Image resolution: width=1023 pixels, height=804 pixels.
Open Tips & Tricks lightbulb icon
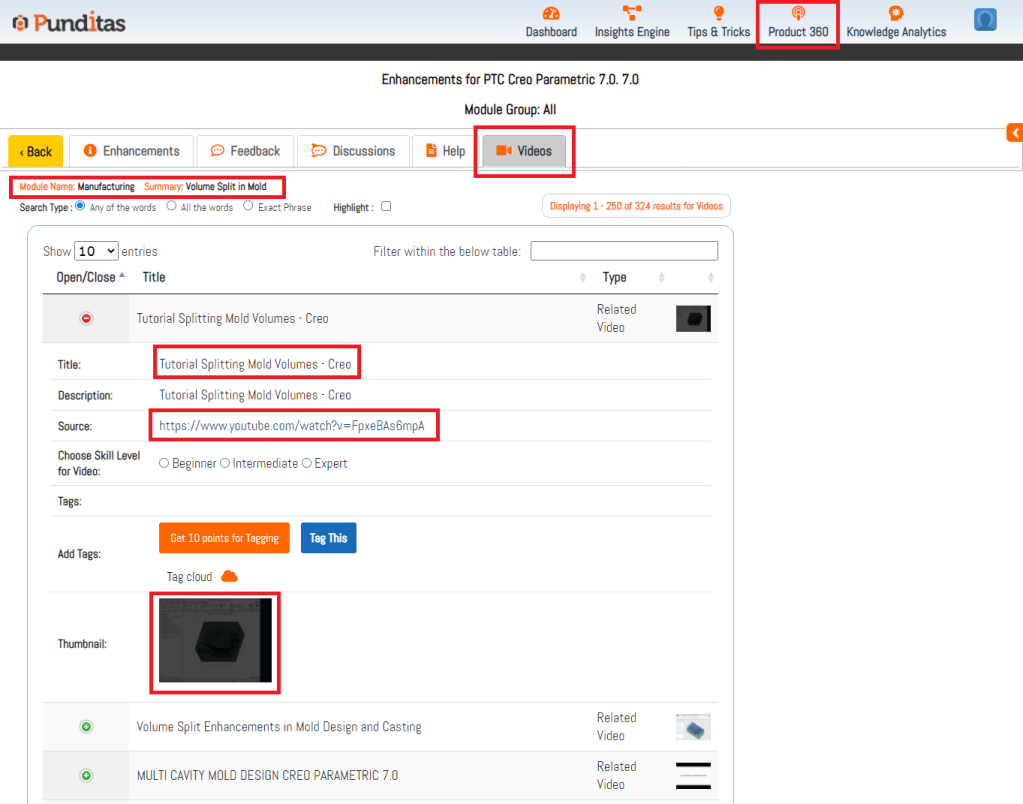(718, 14)
